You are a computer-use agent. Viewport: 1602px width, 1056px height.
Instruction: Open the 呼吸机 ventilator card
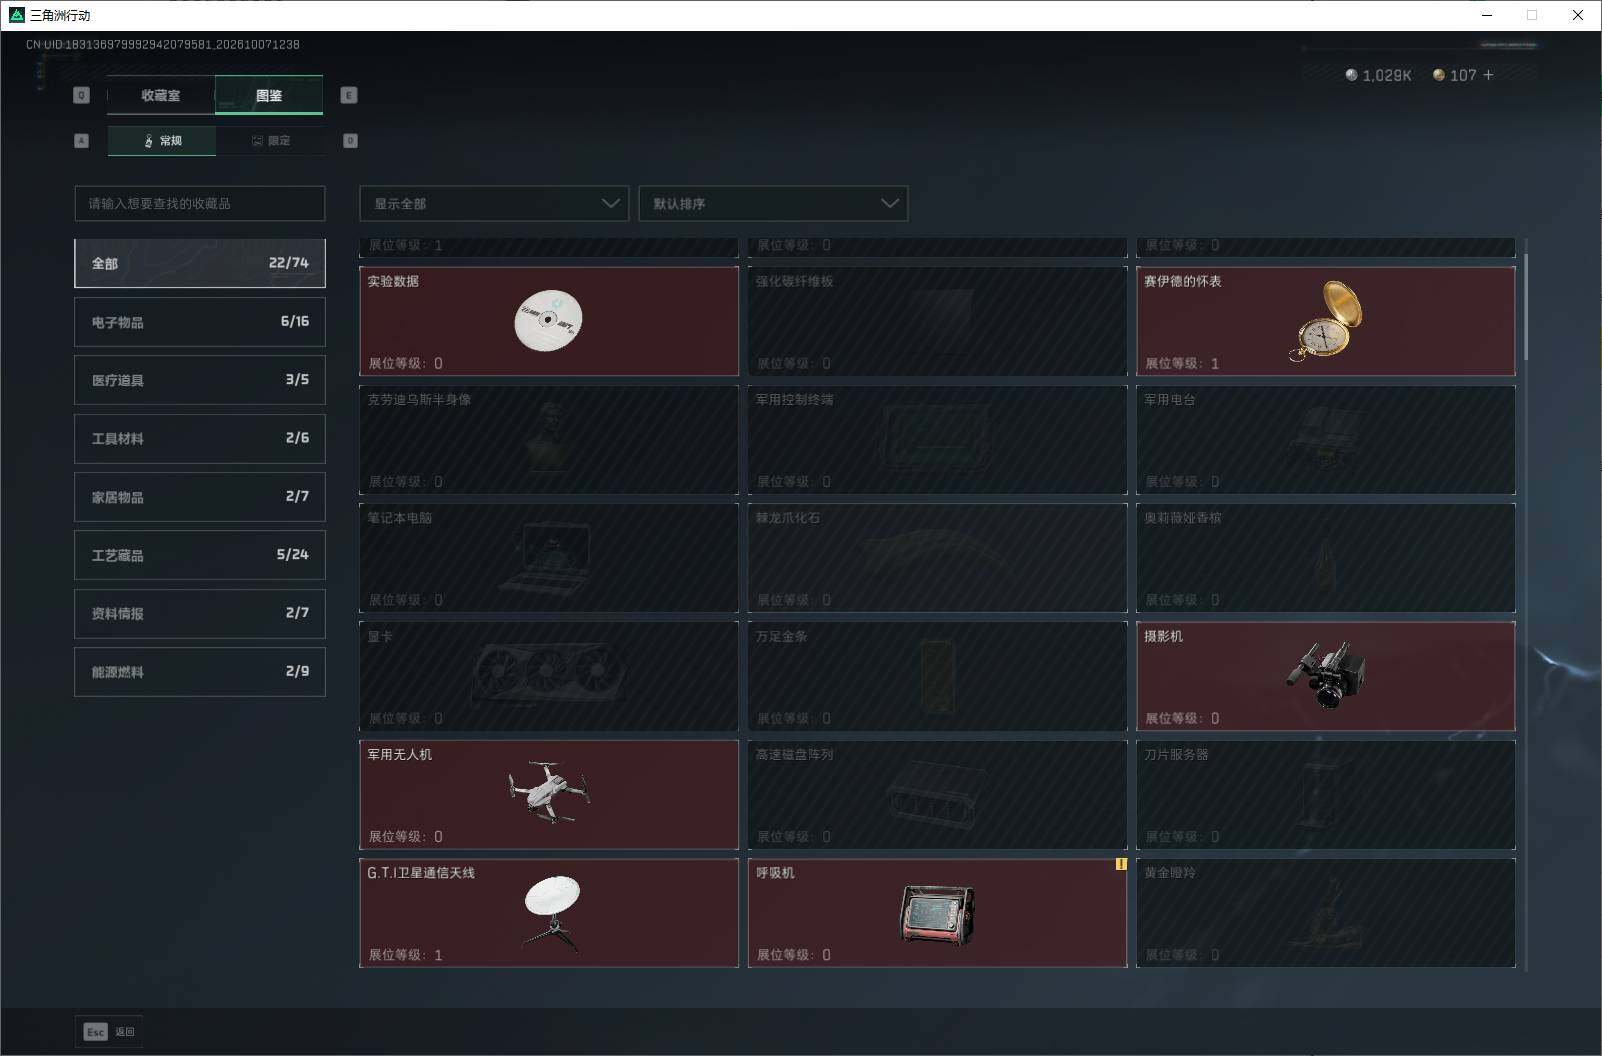[937, 913]
